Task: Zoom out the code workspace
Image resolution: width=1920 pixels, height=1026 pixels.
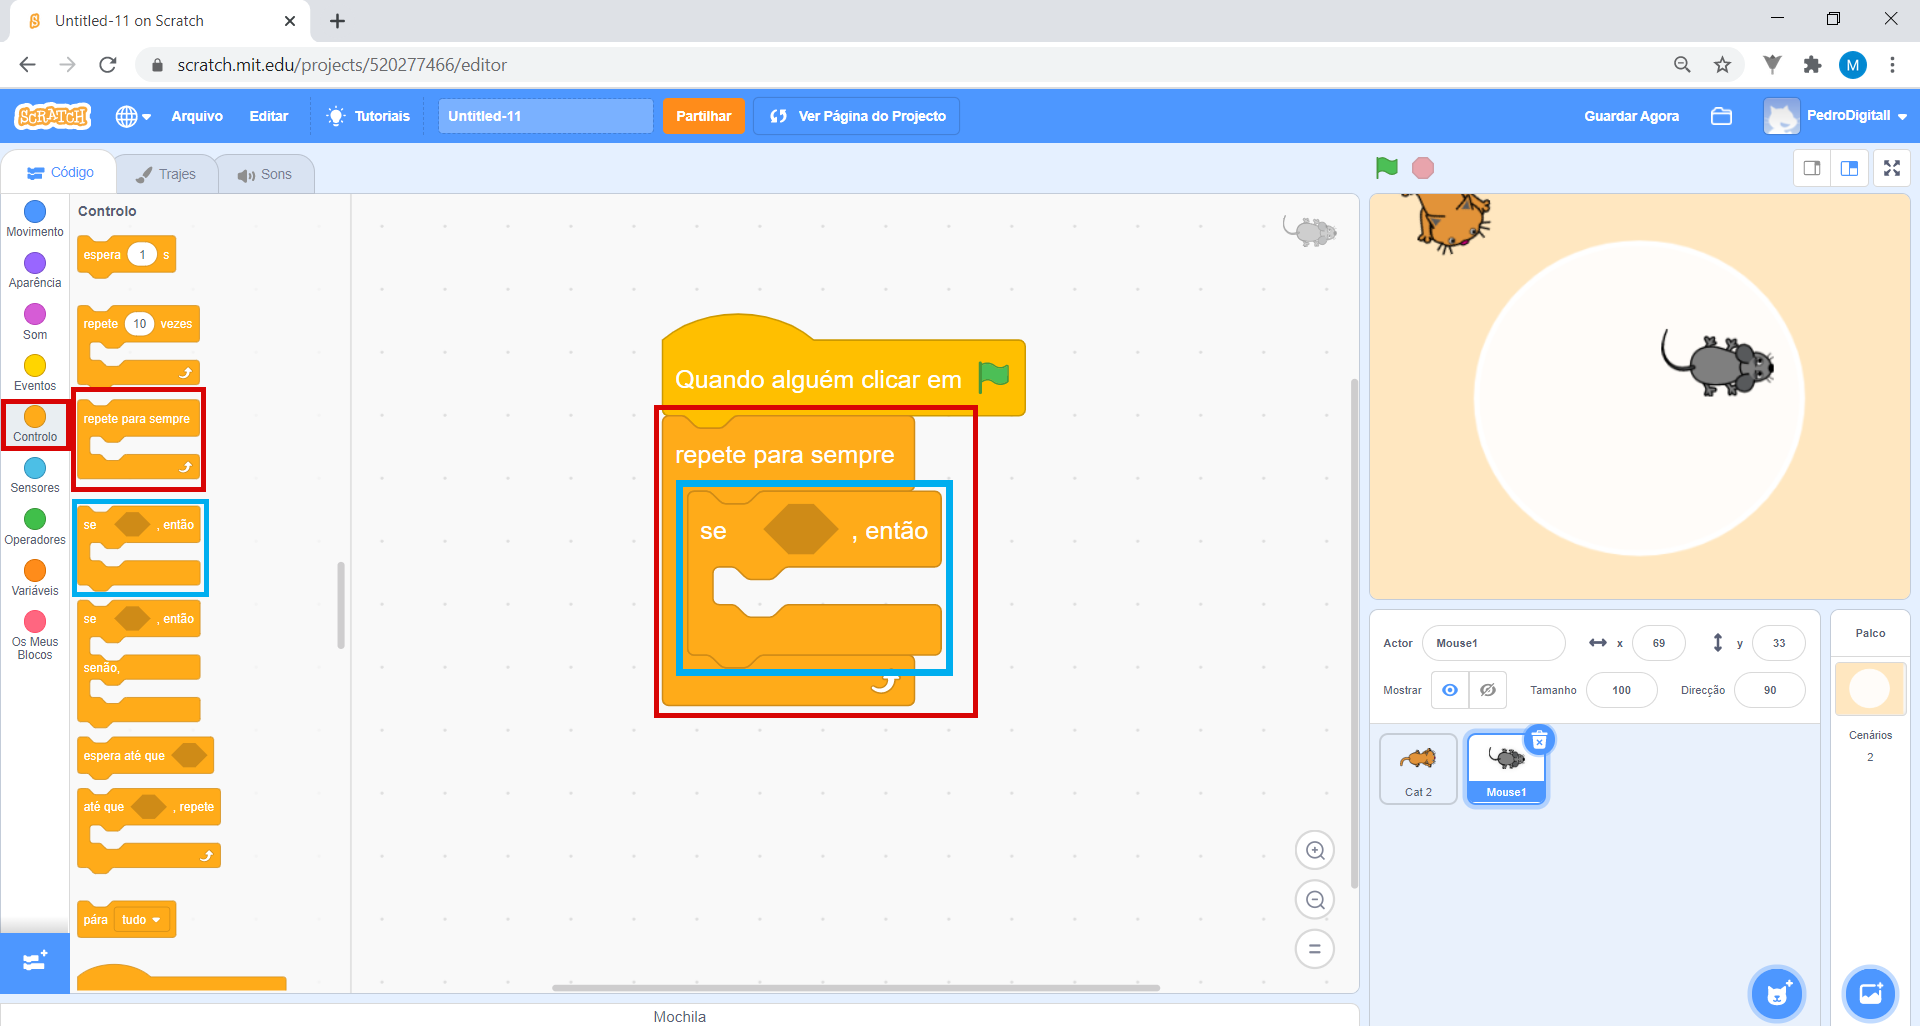Action: pyautogui.click(x=1315, y=900)
